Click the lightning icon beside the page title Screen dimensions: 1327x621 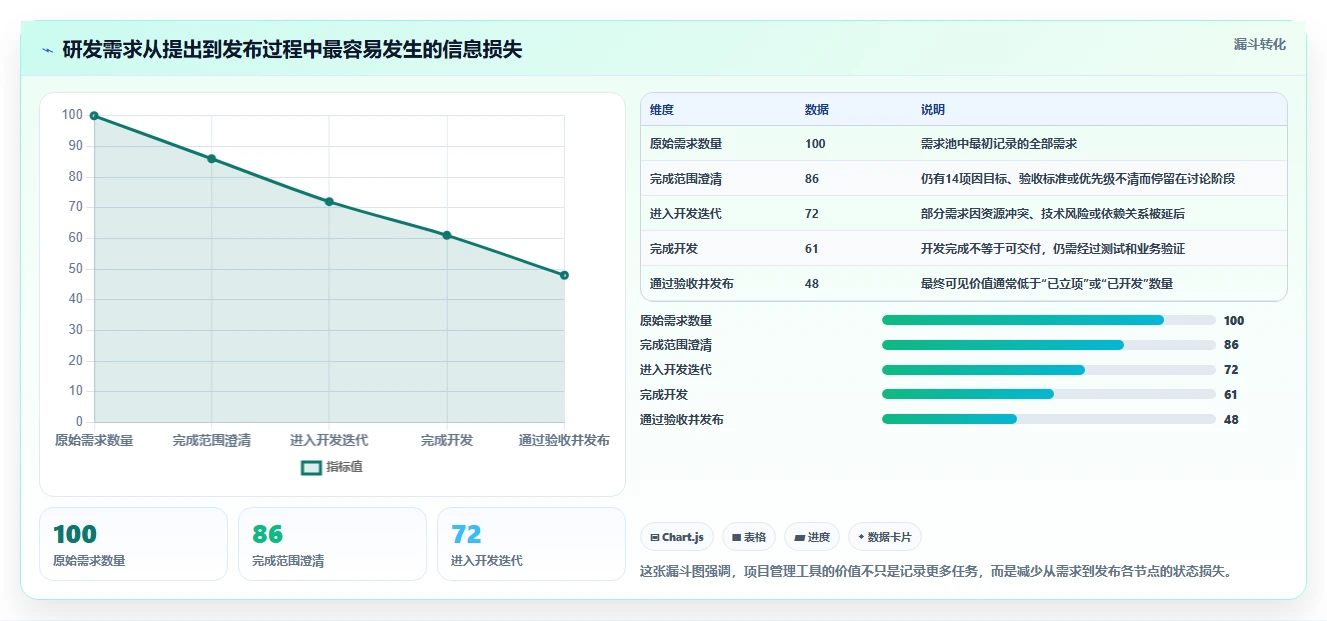point(47,50)
